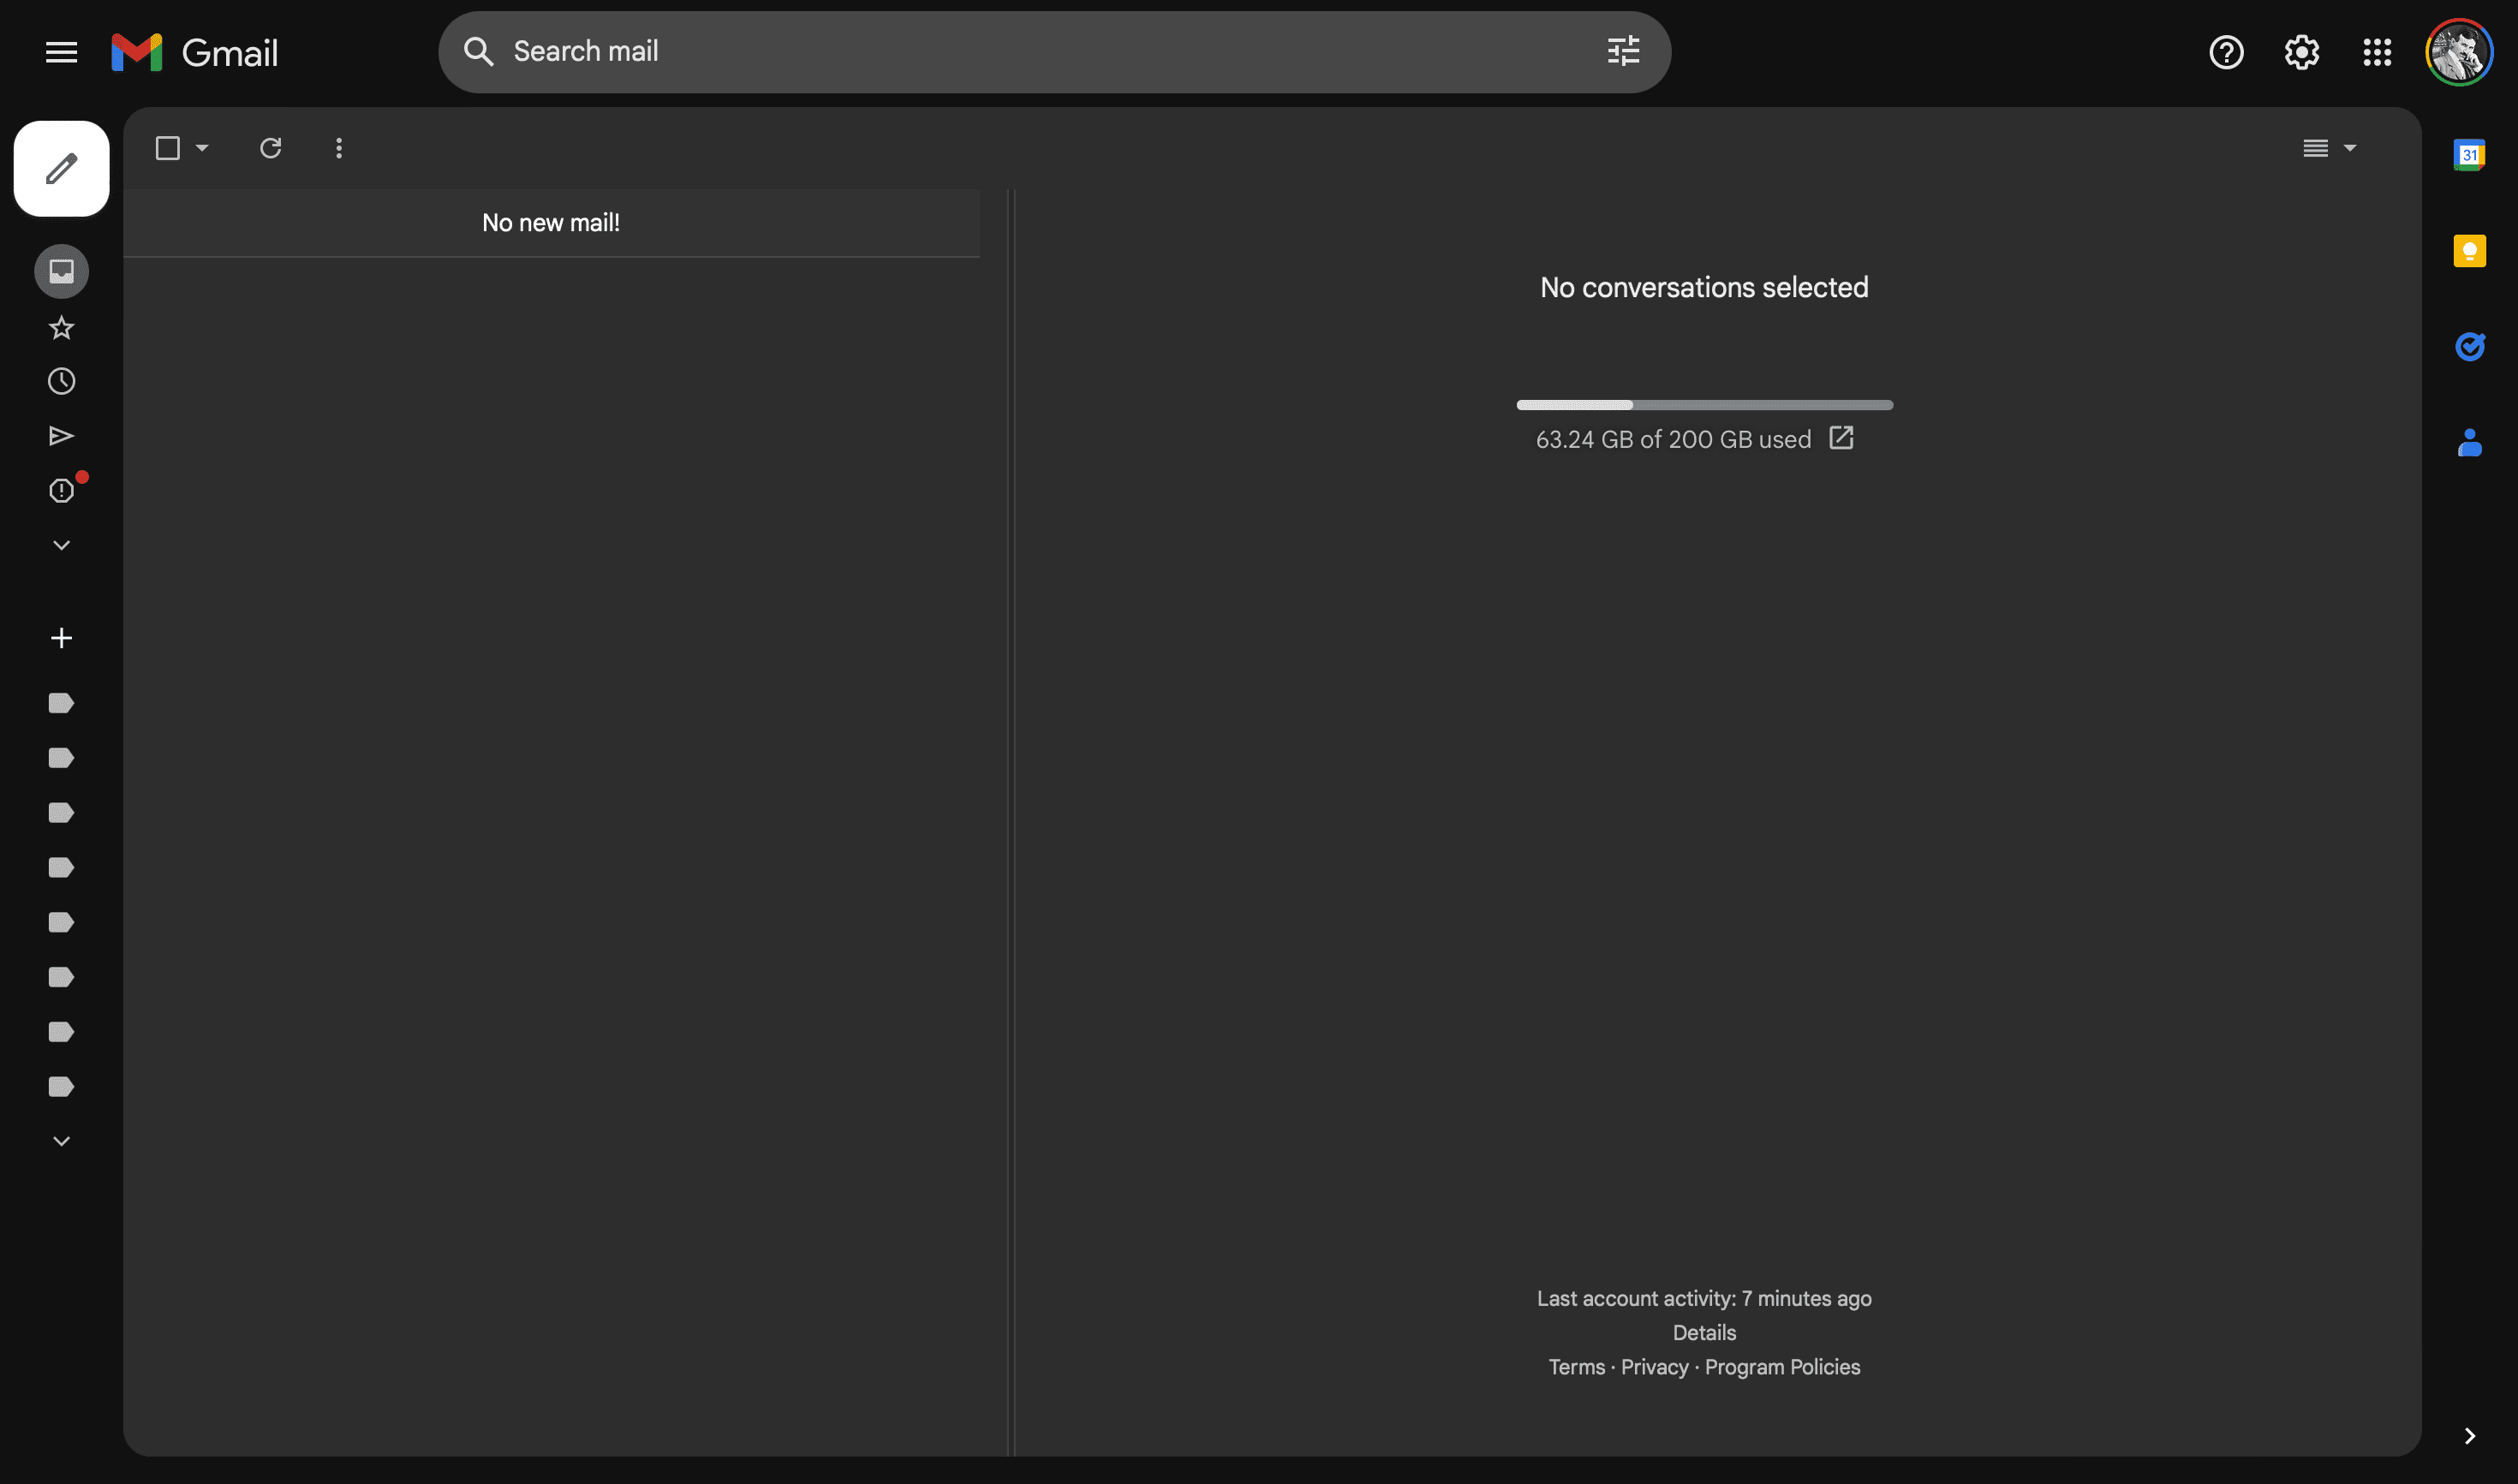Click the No new mail! message
This screenshot has width=2518, height=1484.
[x=551, y=223]
